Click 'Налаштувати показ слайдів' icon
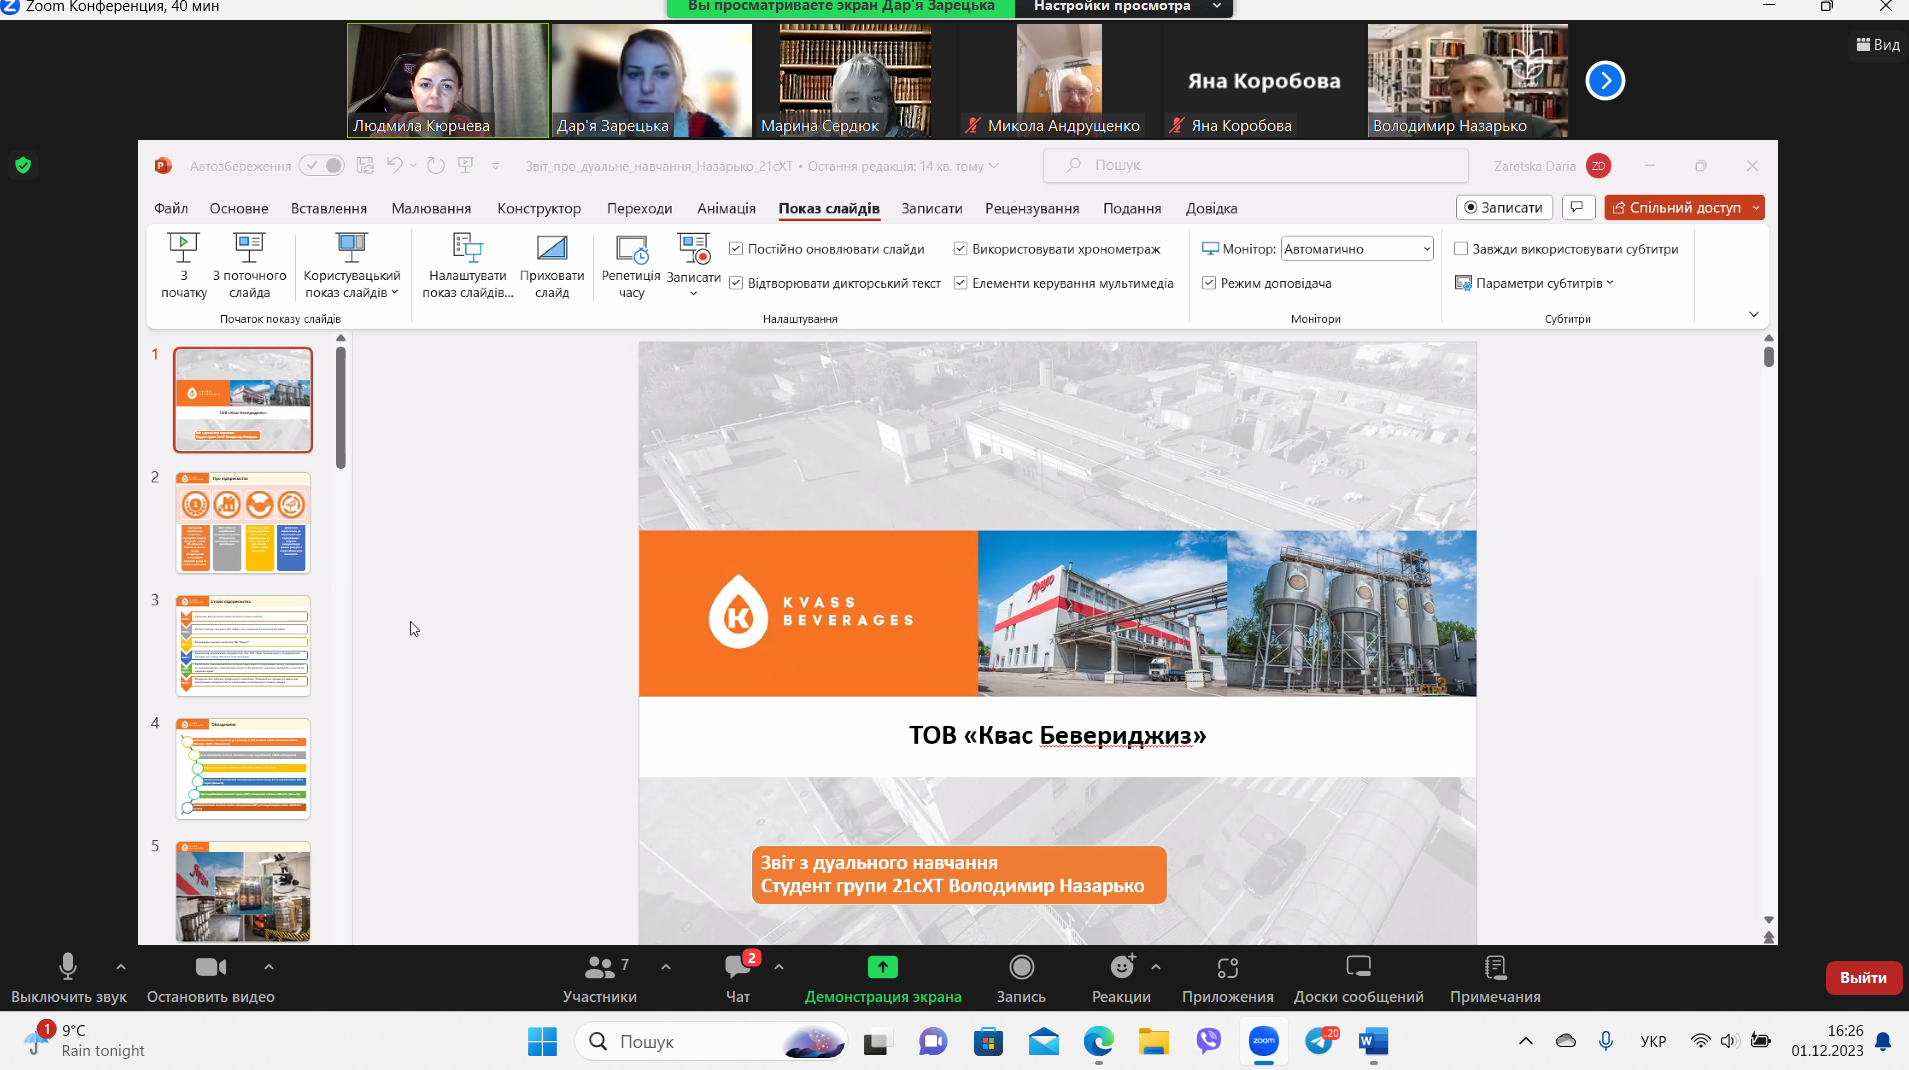The width and height of the screenshot is (1909, 1070). click(x=467, y=248)
